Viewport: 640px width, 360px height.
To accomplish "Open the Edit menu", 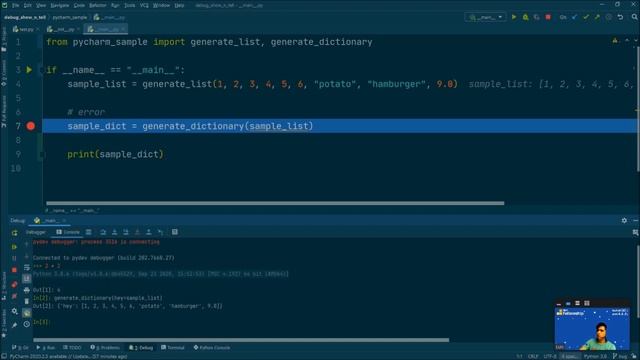I will point(28,5).
